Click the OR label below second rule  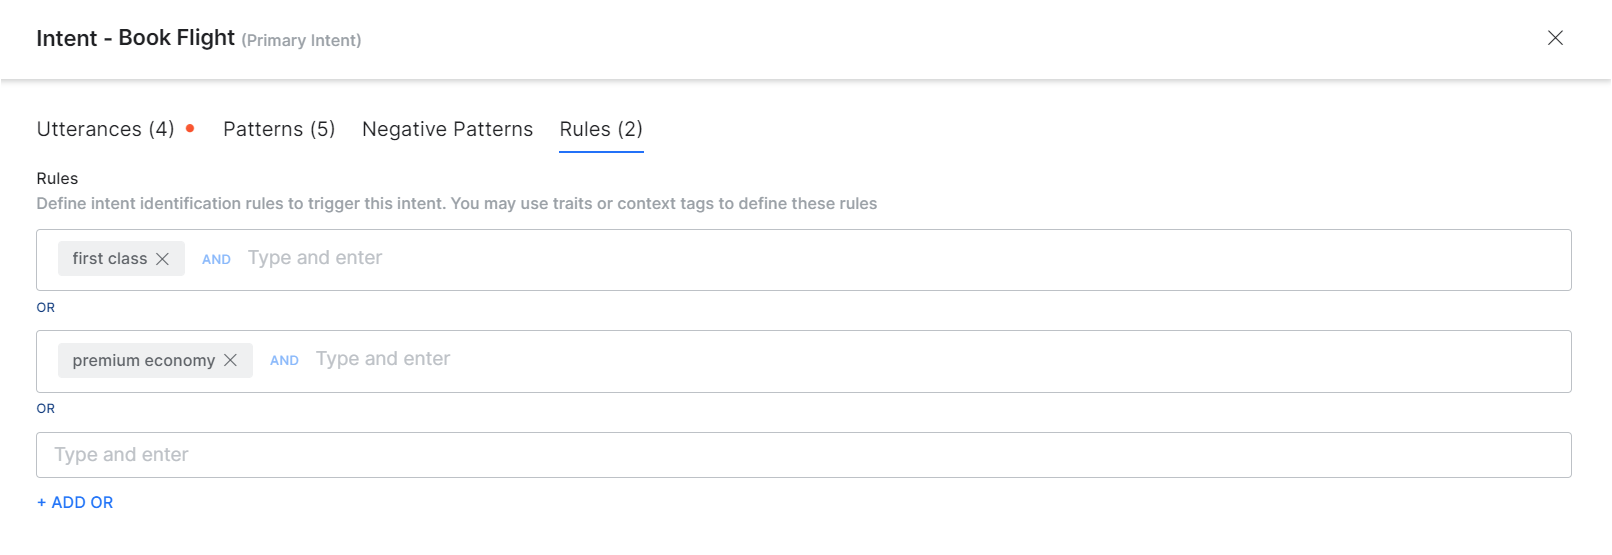coord(46,408)
